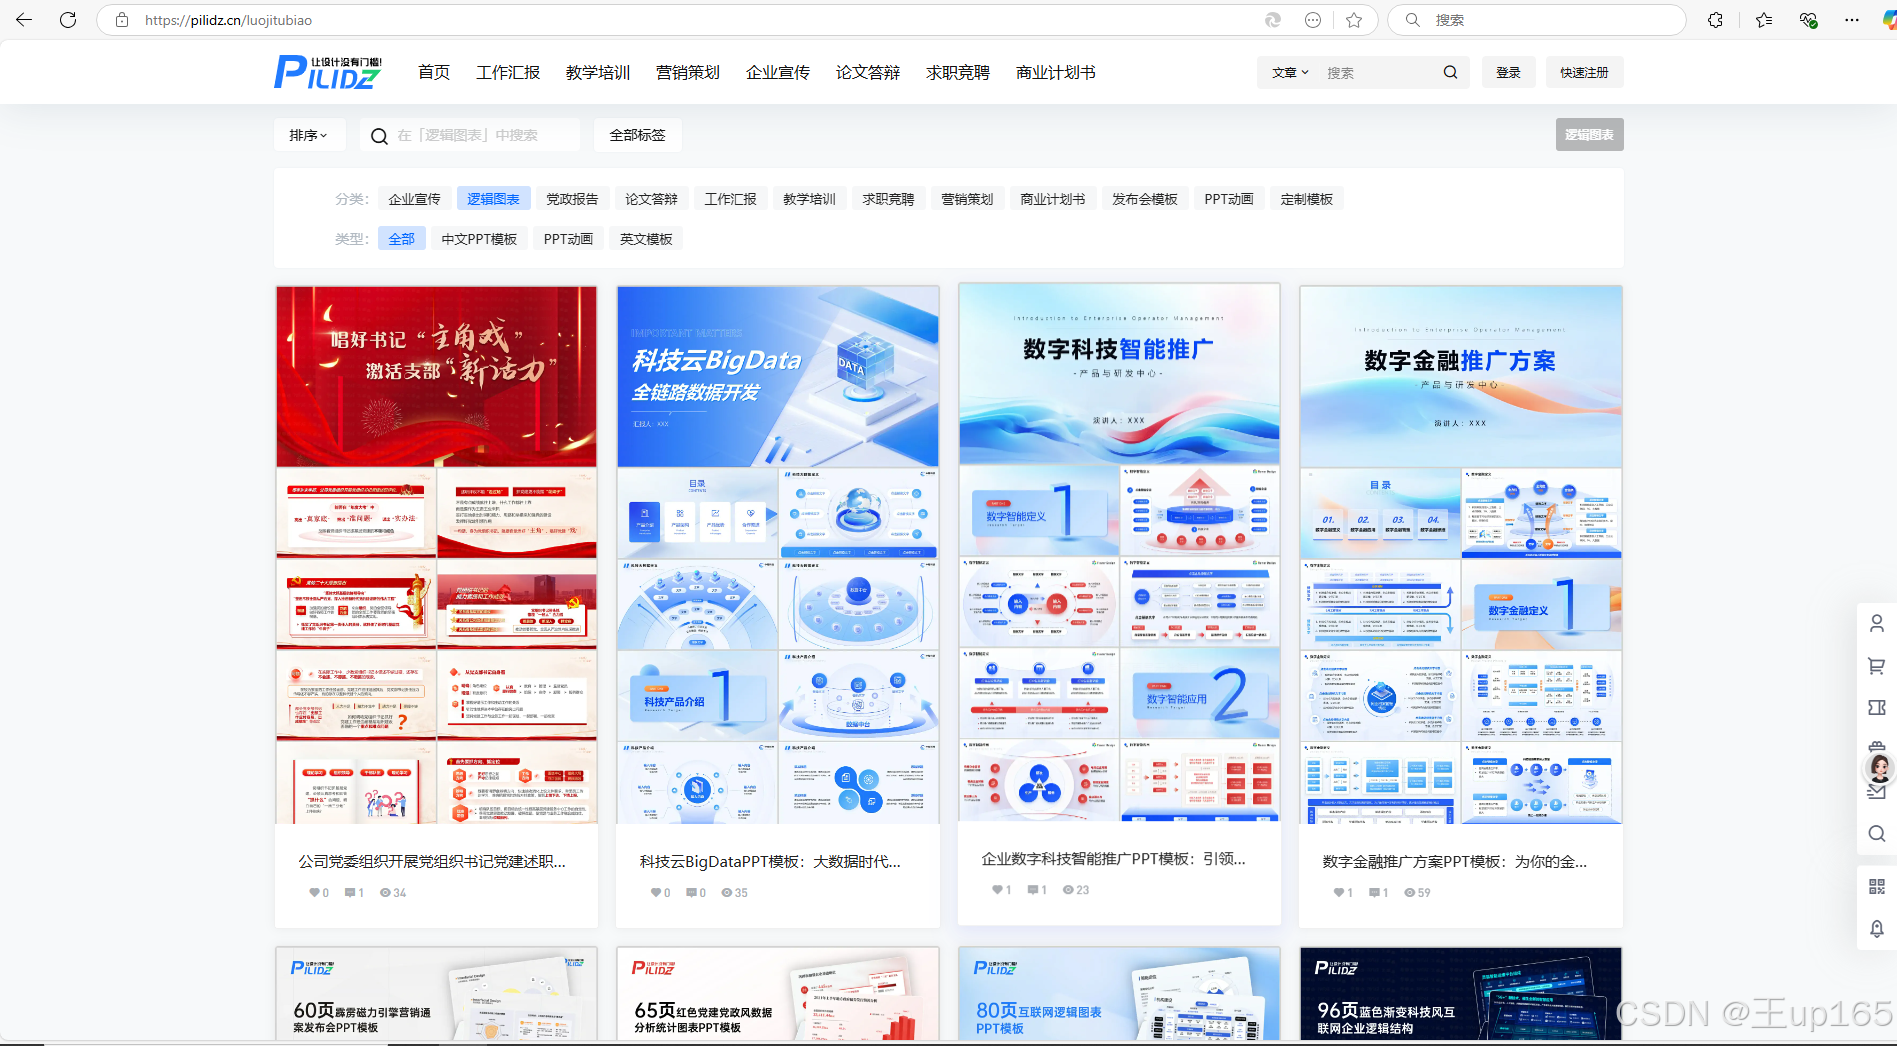Select 论文答辩 category filter
The width and height of the screenshot is (1897, 1046).
click(651, 199)
